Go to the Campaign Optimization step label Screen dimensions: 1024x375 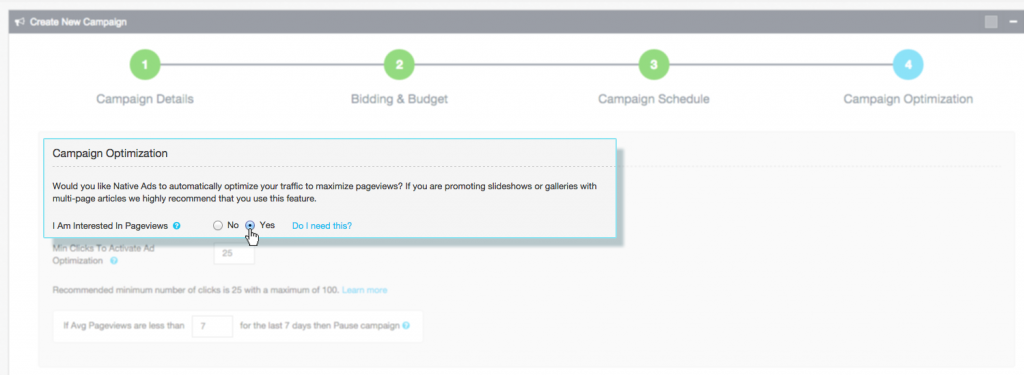[908, 99]
